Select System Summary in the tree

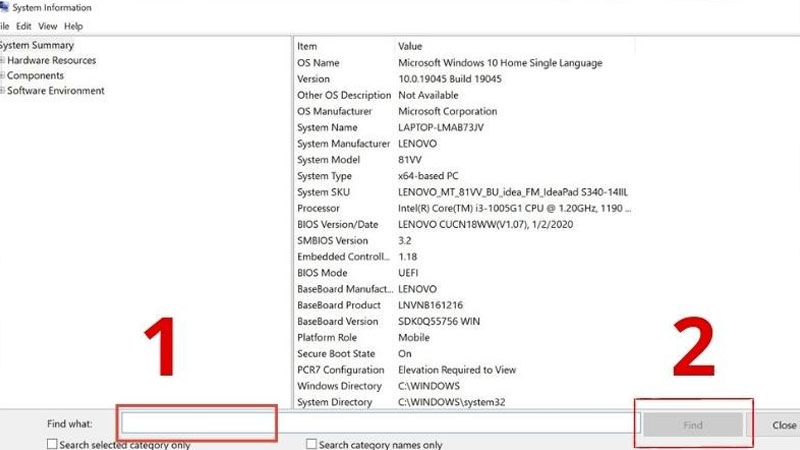coord(37,45)
